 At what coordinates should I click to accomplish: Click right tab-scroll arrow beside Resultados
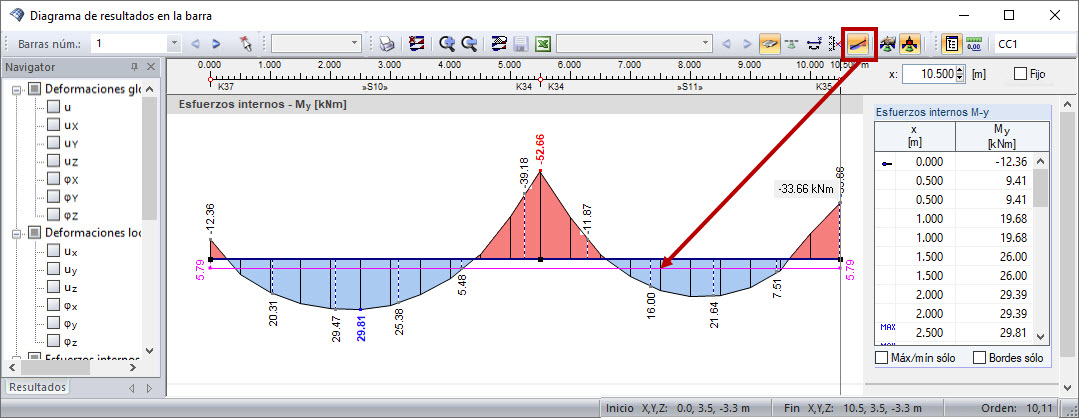(x=149, y=388)
